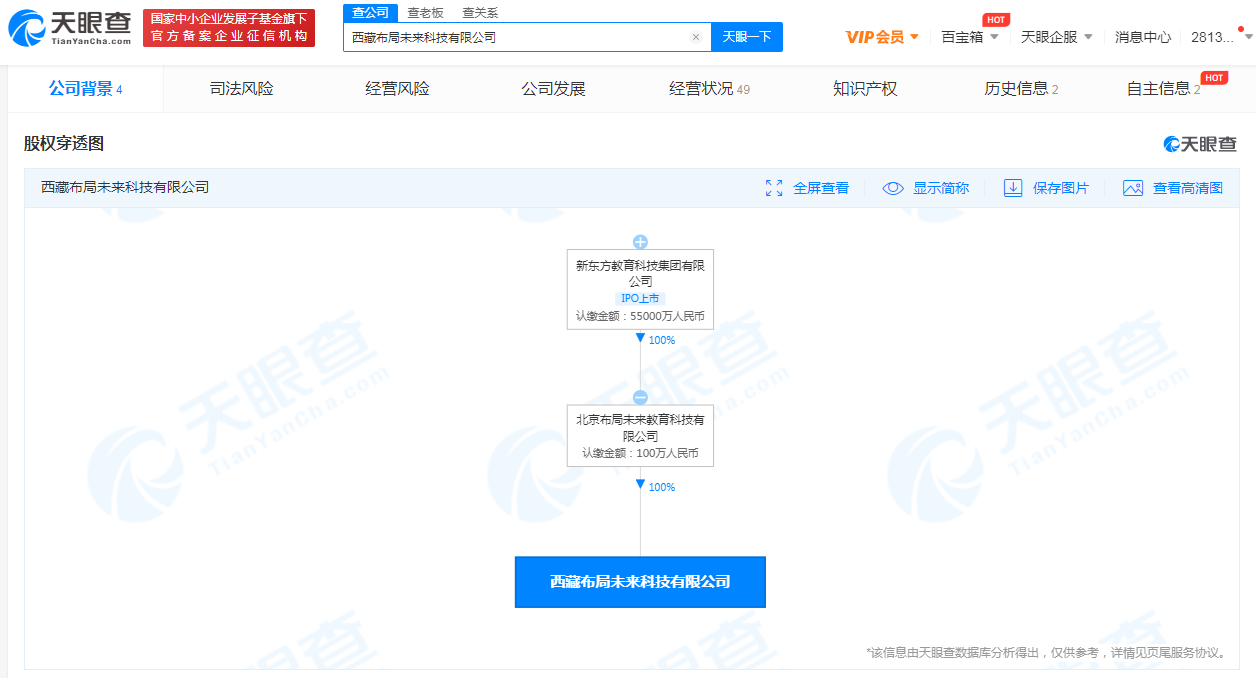Click the 显示简称 label
This screenshot has width=1256, height=678.
941,188
